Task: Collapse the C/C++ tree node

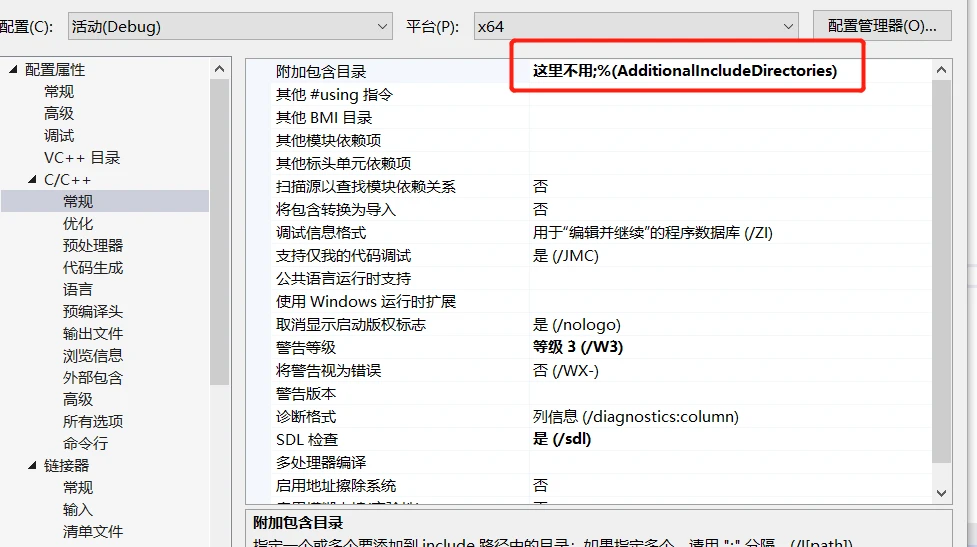Action: pos(32,180)
